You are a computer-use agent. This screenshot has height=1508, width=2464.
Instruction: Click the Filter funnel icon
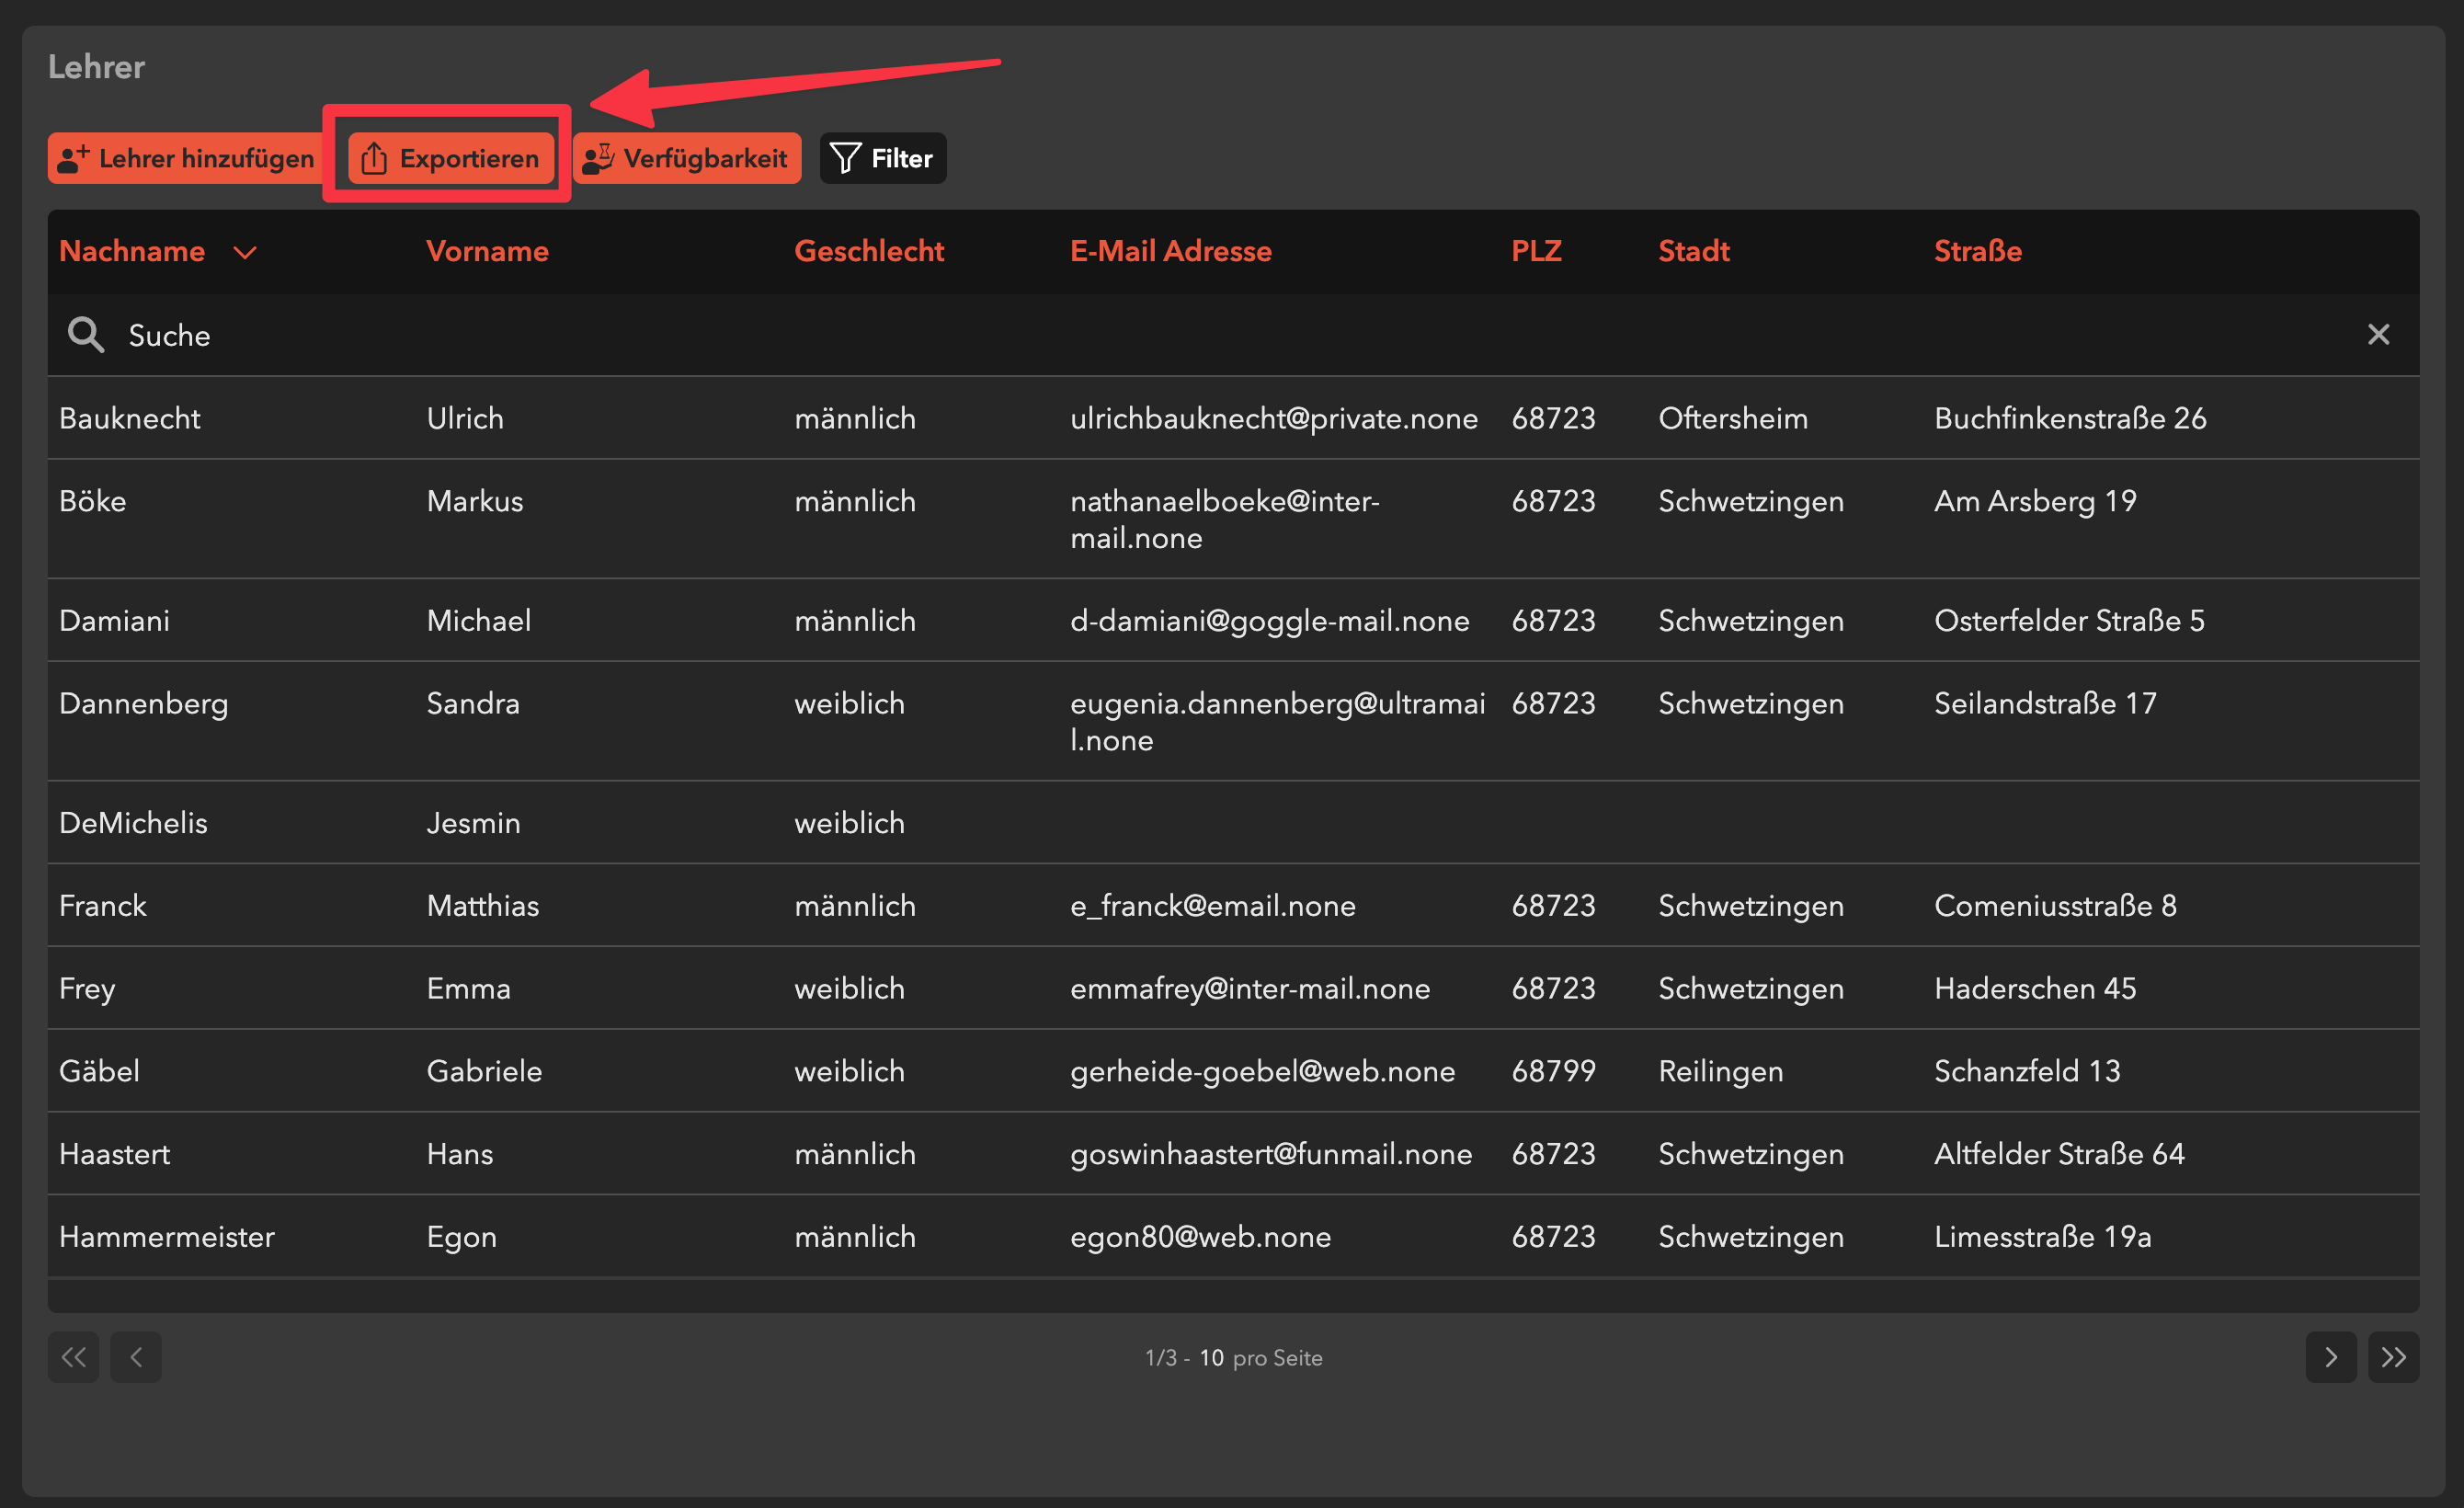(x=845, y=158)
